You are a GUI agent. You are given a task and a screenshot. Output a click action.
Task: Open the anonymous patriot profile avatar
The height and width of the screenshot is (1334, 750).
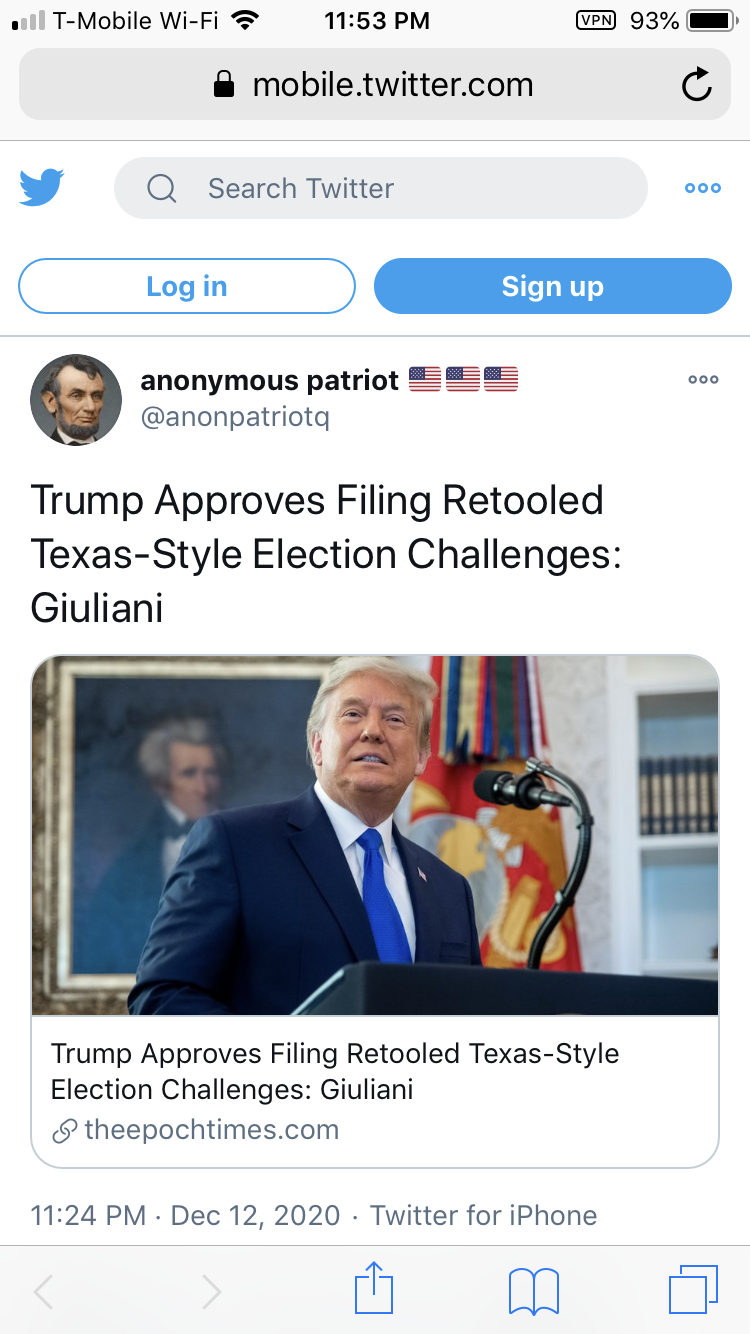point(76,400)
